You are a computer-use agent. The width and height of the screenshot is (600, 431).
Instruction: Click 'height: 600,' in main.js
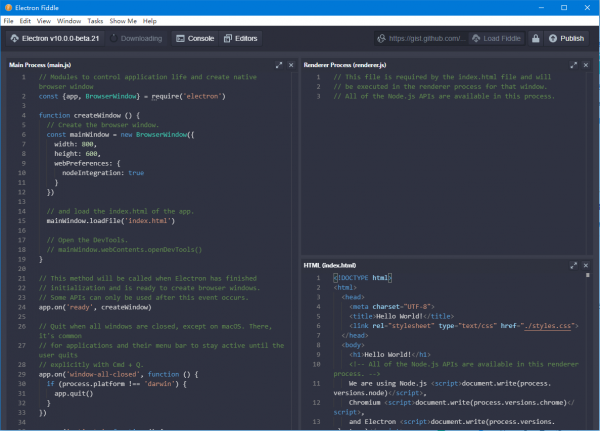pos(77,154)
